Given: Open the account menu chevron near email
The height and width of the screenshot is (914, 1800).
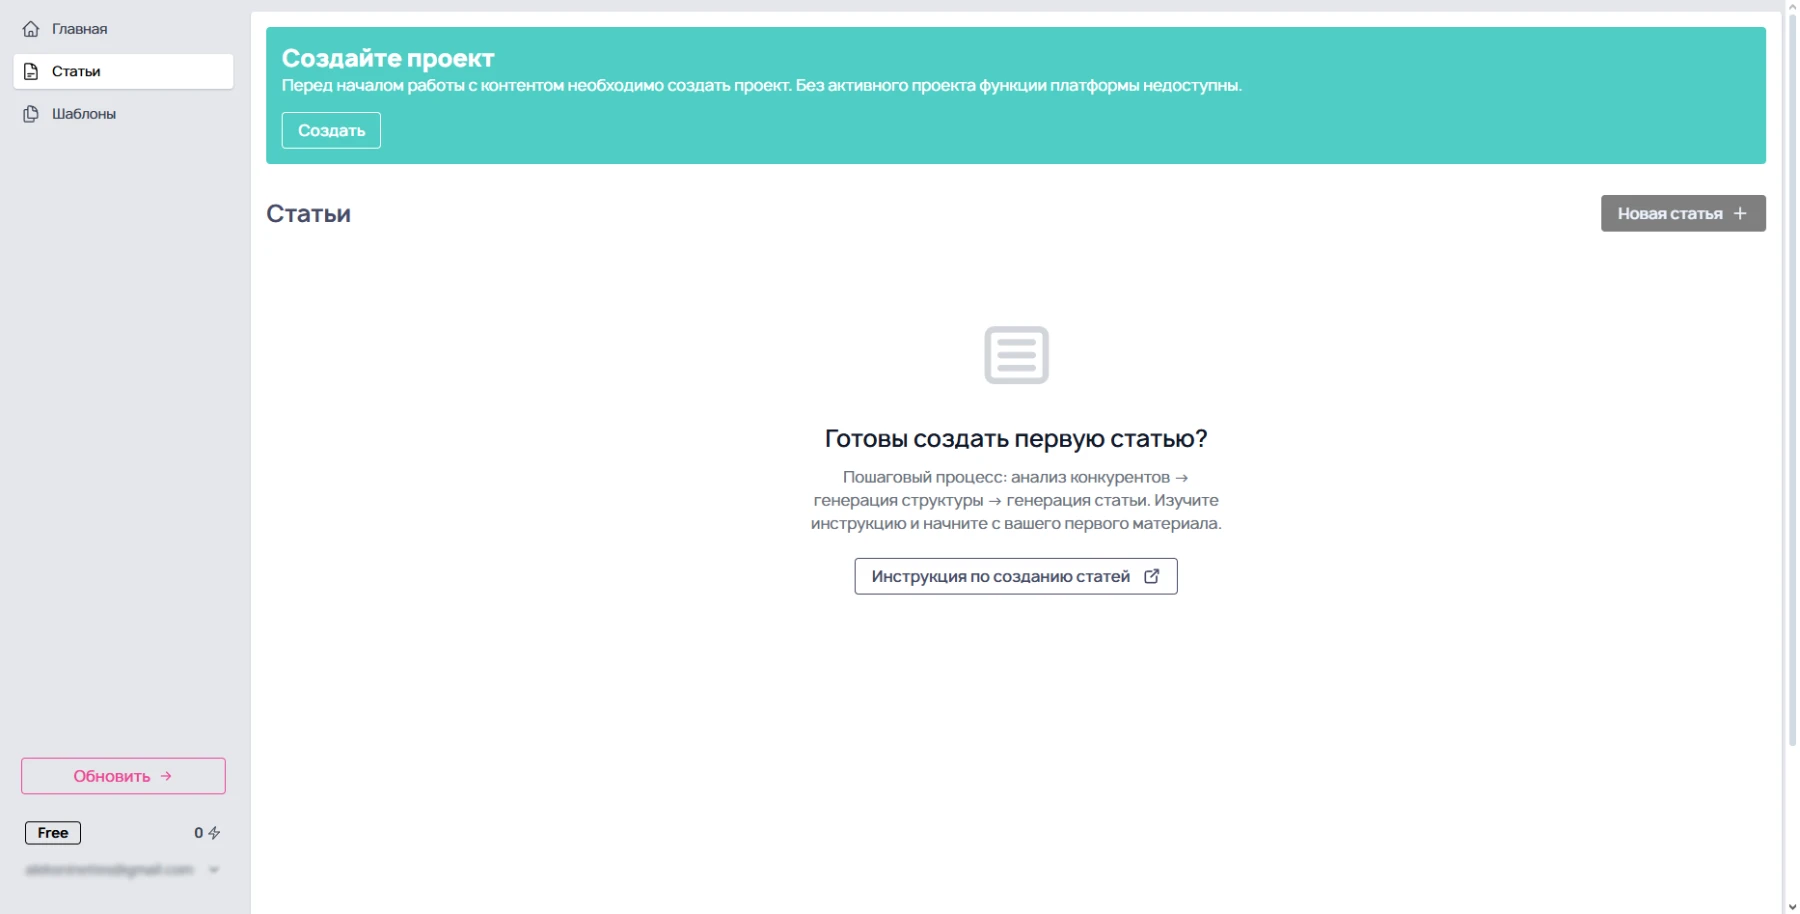Looking at the screenshot, I should [213, 870].
